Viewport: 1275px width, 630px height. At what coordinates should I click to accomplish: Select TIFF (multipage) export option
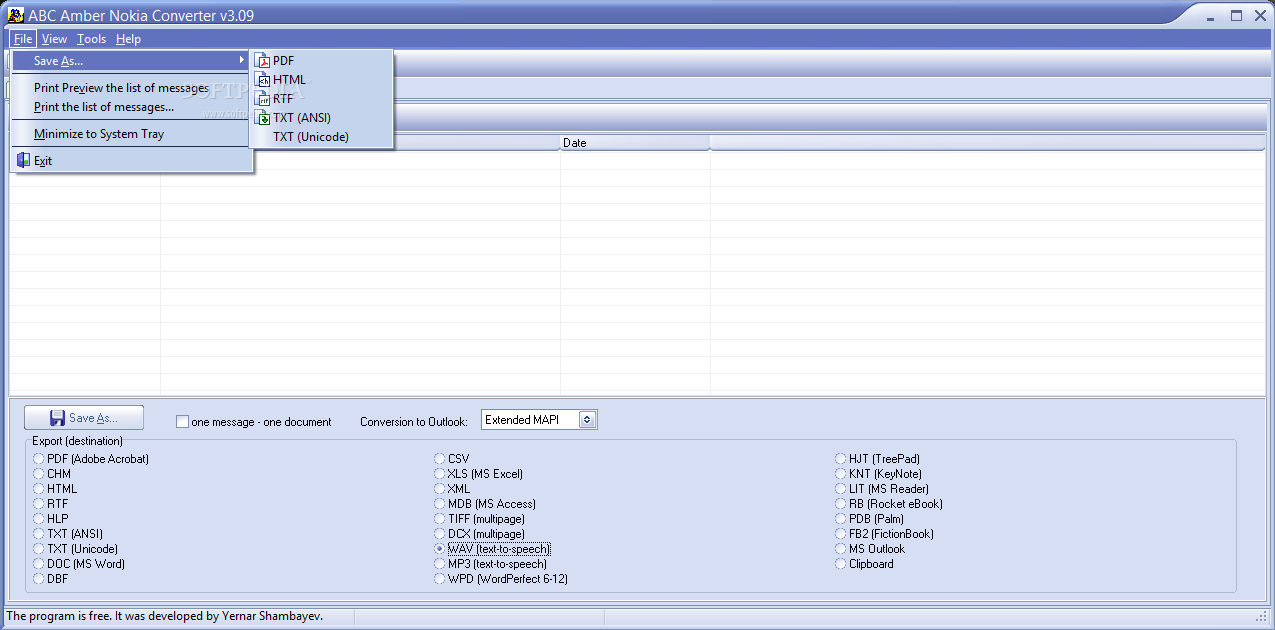[x=480, y=519]
